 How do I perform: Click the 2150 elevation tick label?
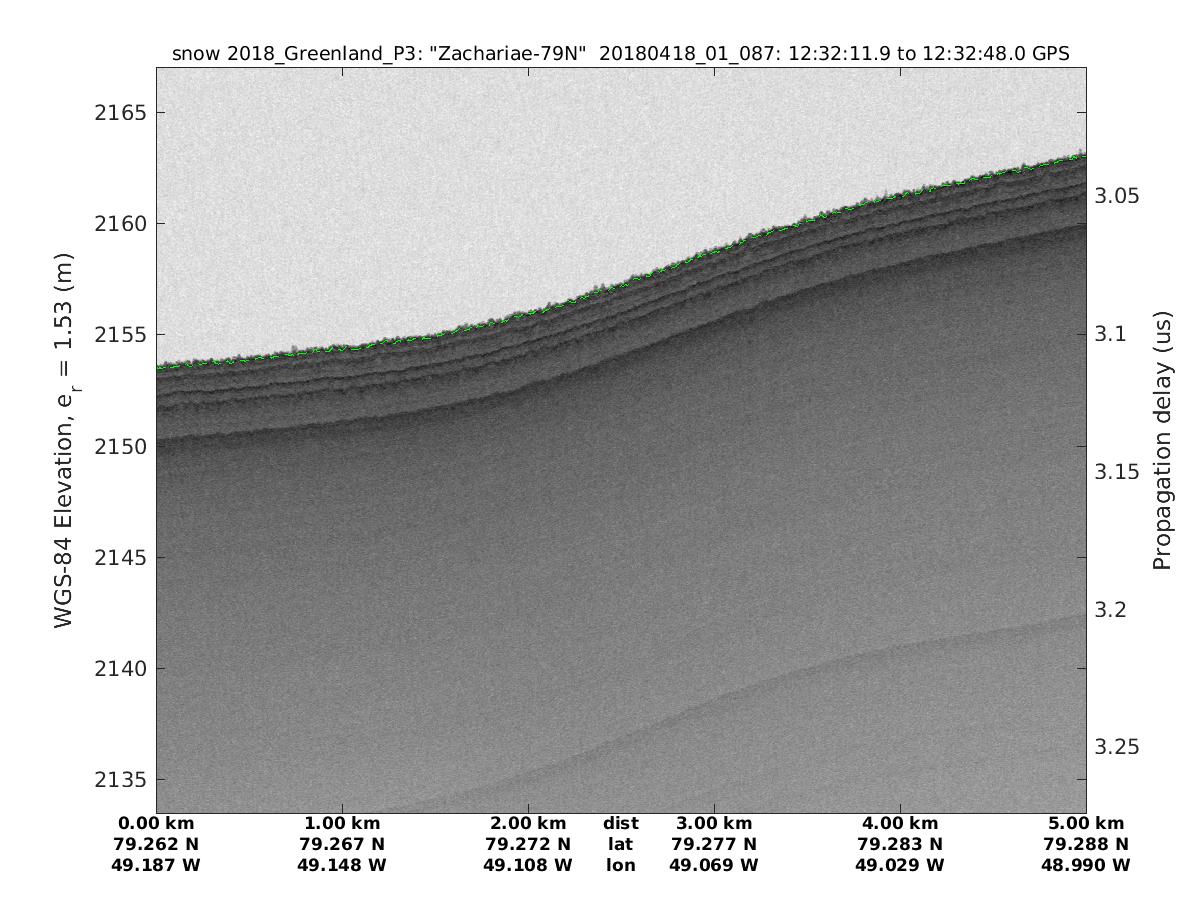120,446
